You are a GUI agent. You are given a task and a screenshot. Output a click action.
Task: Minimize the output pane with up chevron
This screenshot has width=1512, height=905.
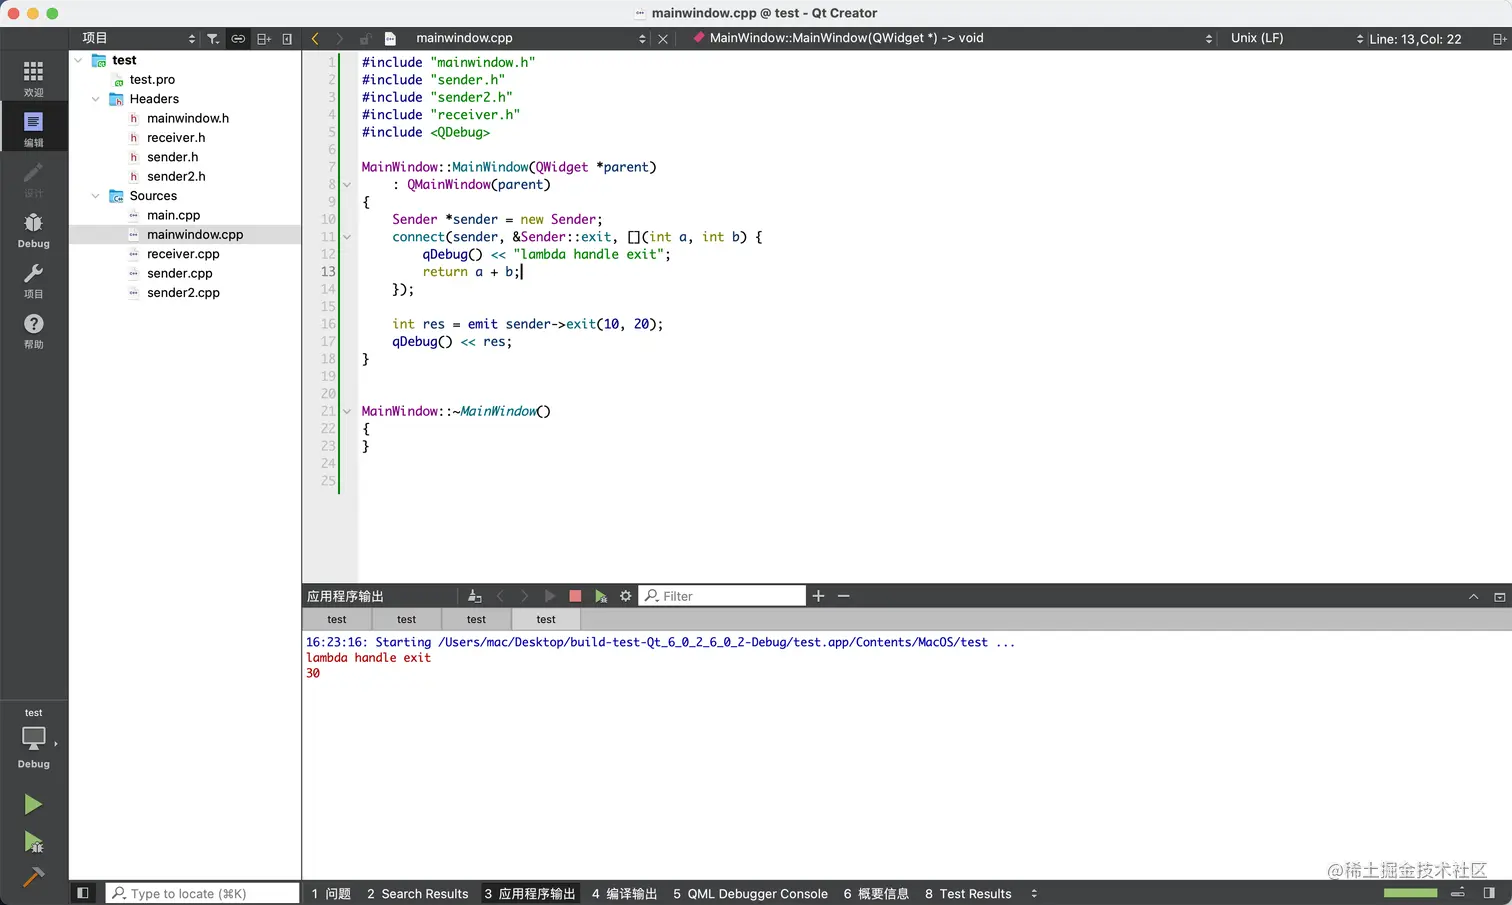(x=1473, y=597)
